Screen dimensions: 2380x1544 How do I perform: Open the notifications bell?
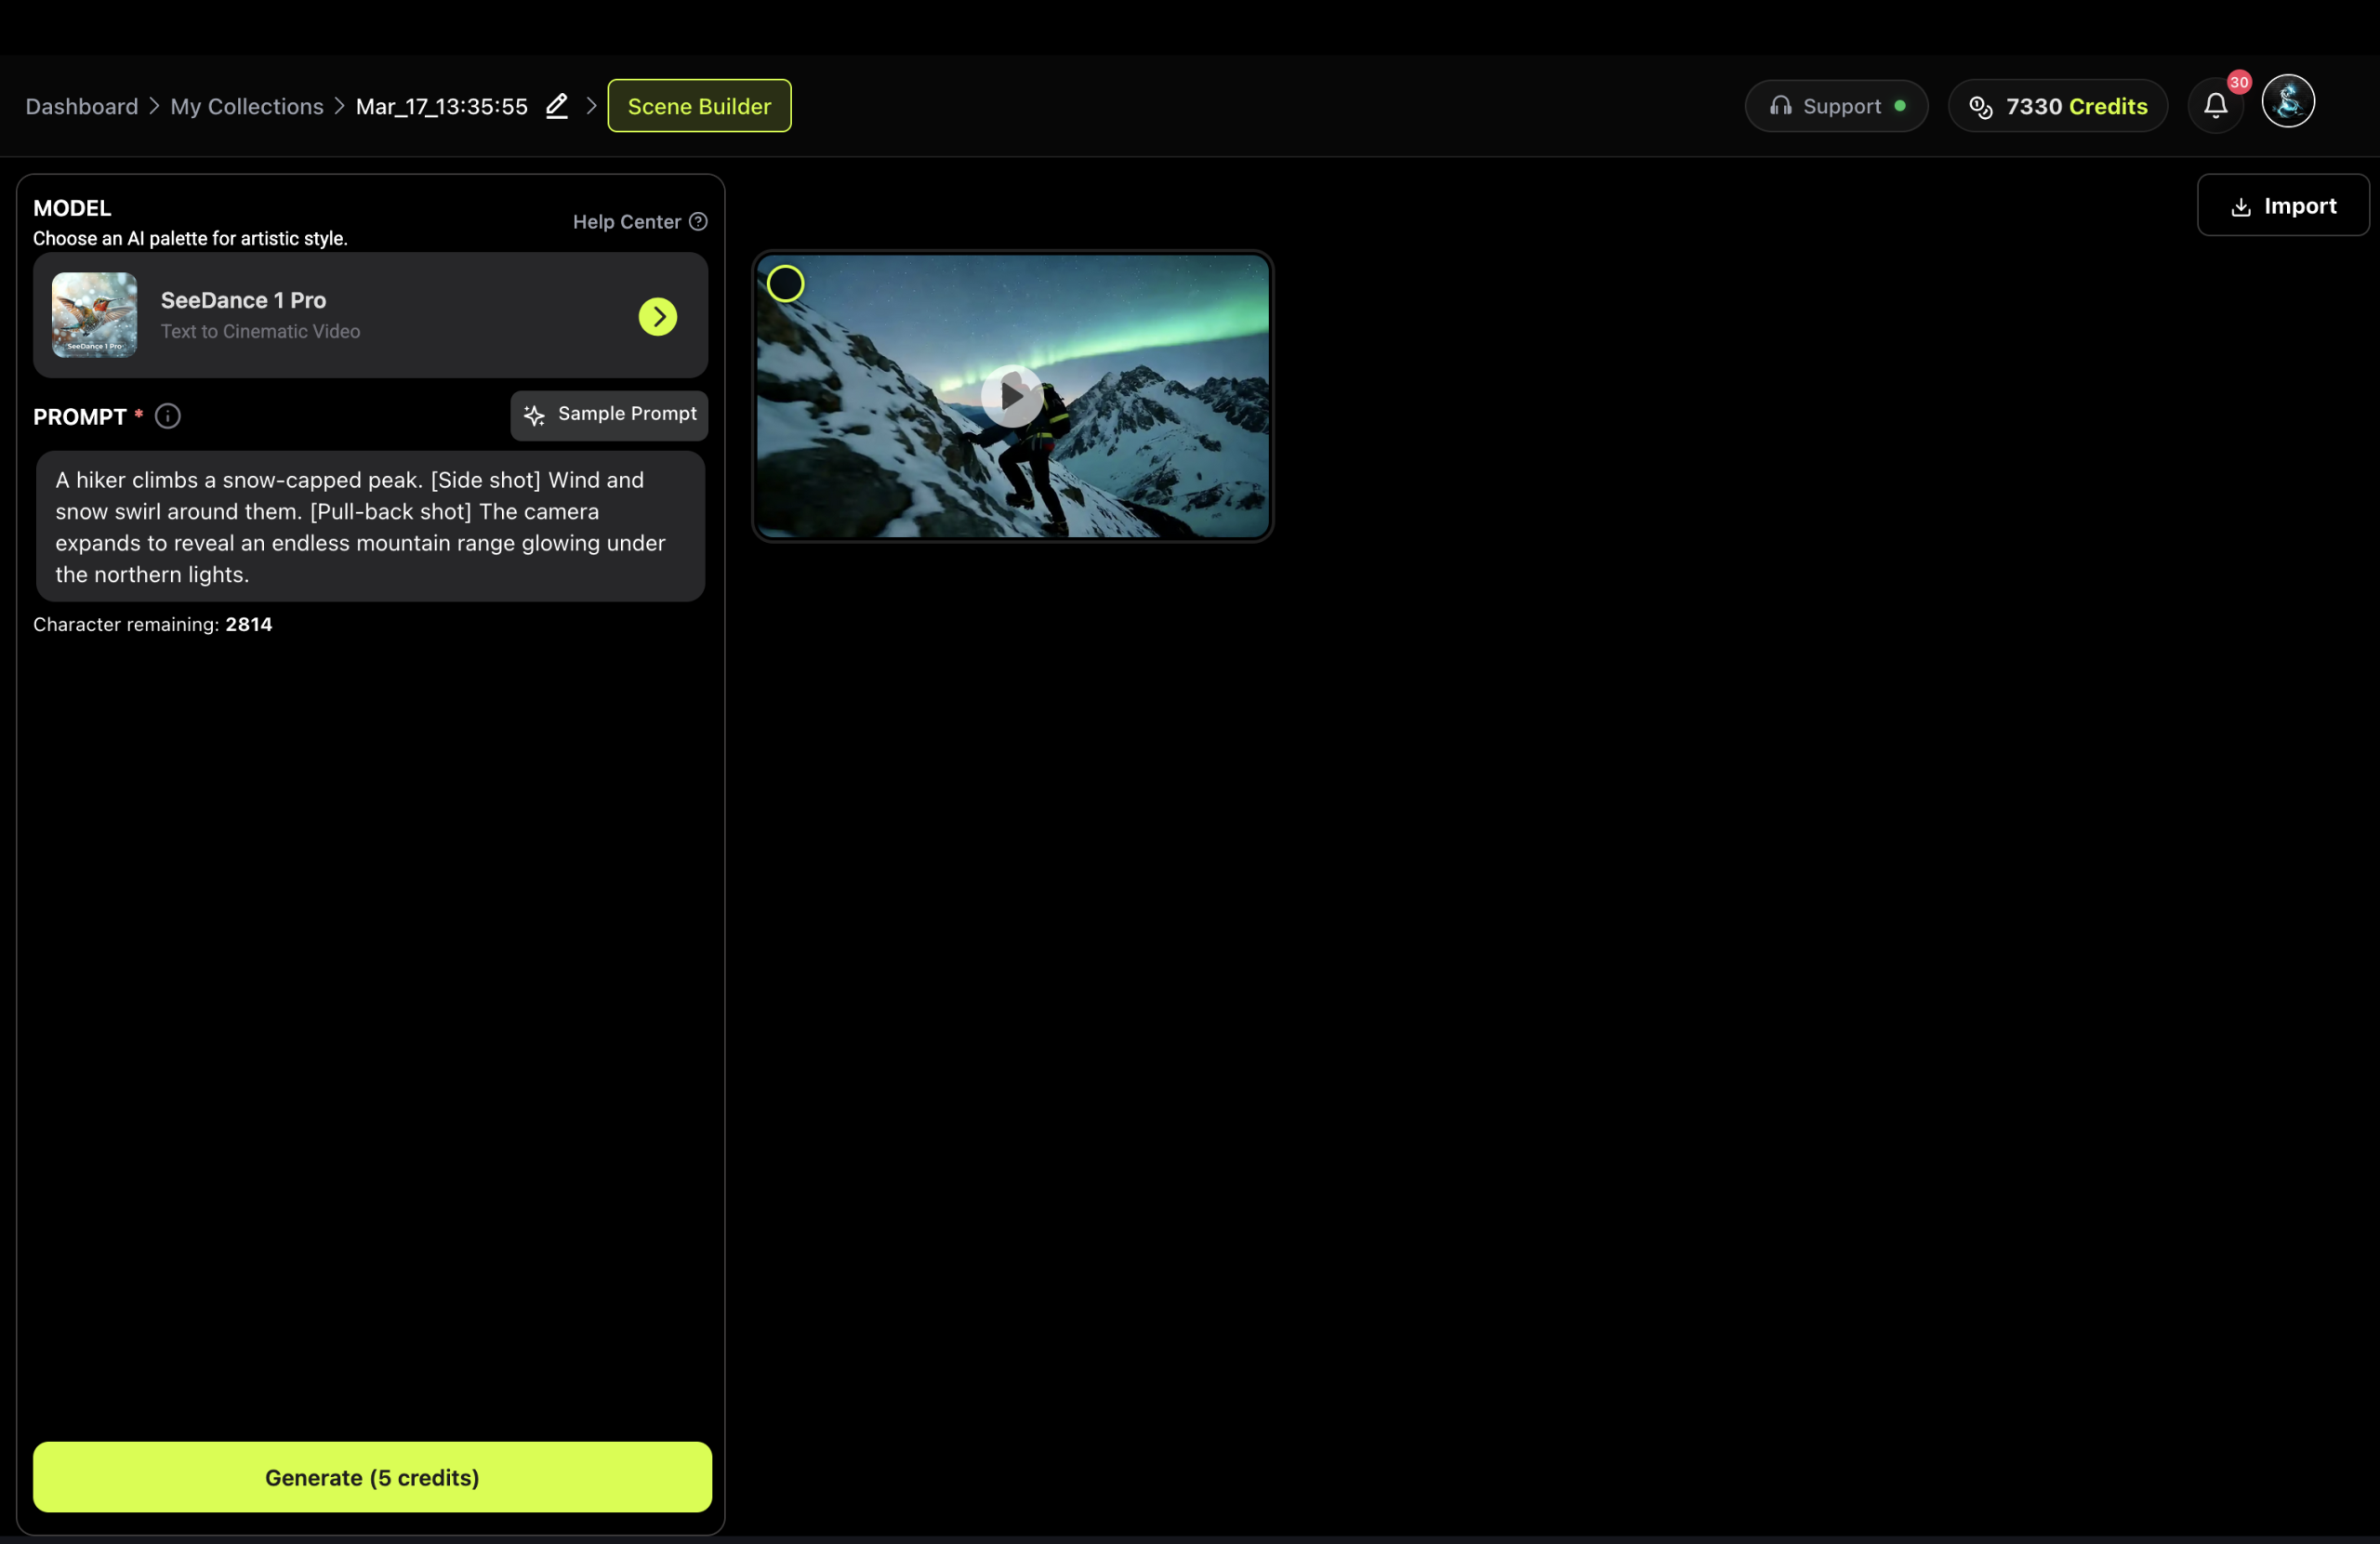point(2215,106)
